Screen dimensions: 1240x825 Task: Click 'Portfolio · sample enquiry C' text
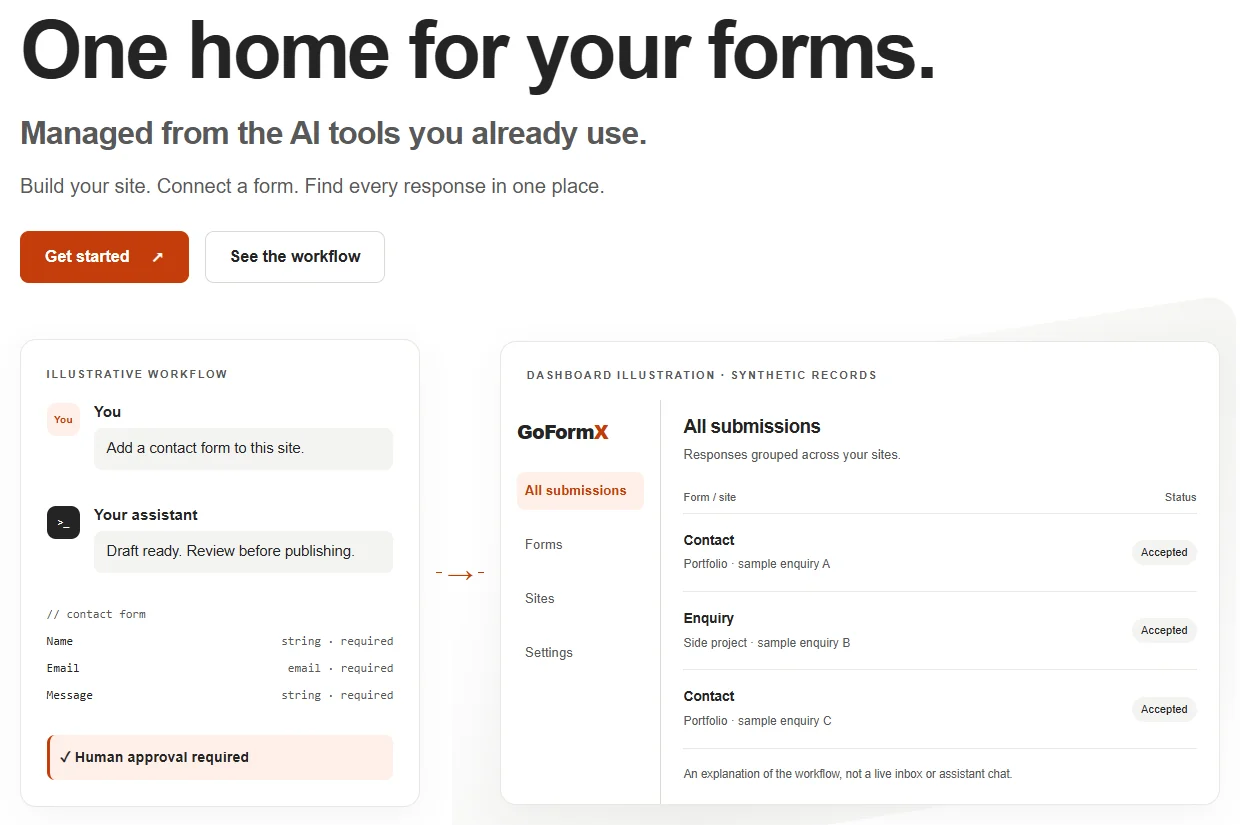click(757, 721)
